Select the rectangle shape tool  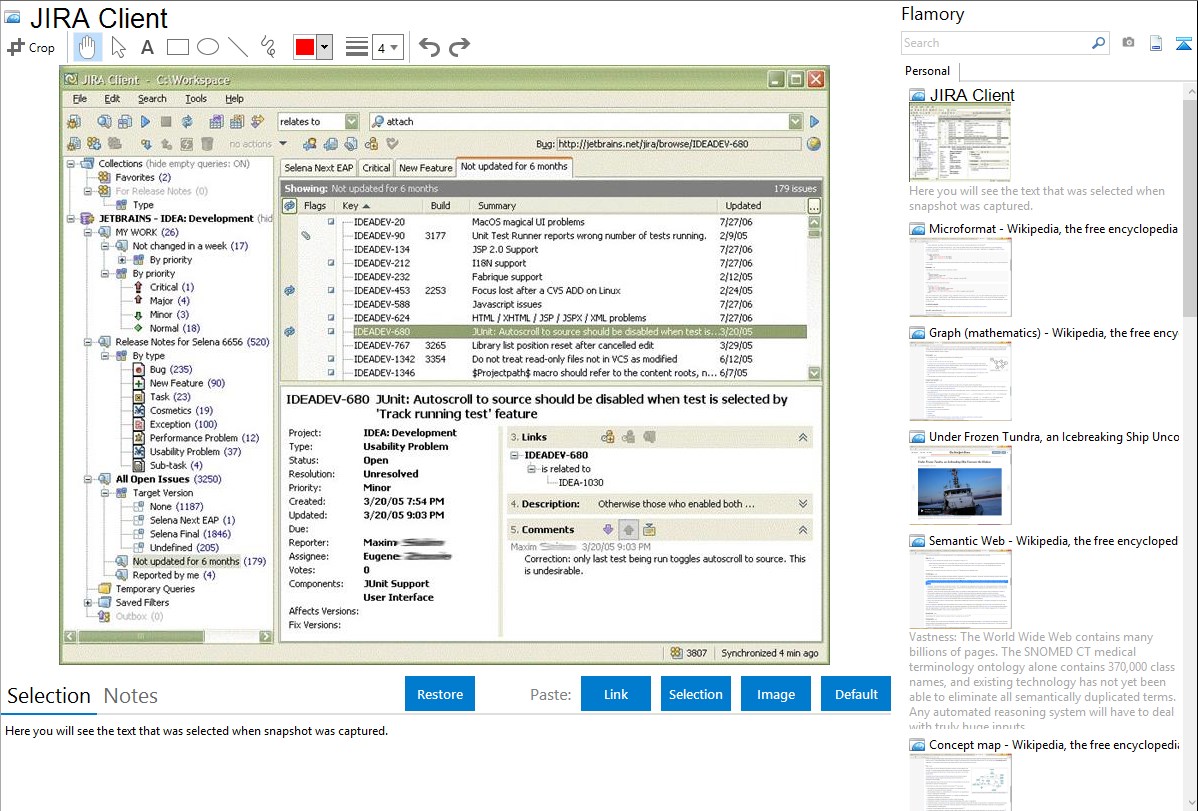point(177,47)
